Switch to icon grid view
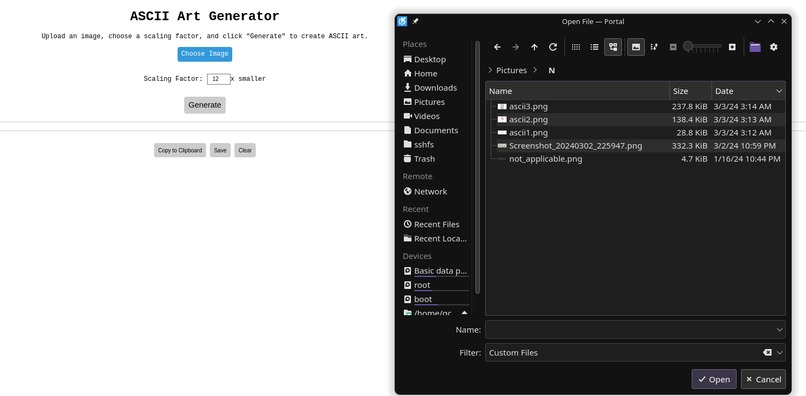 point(576,47)
